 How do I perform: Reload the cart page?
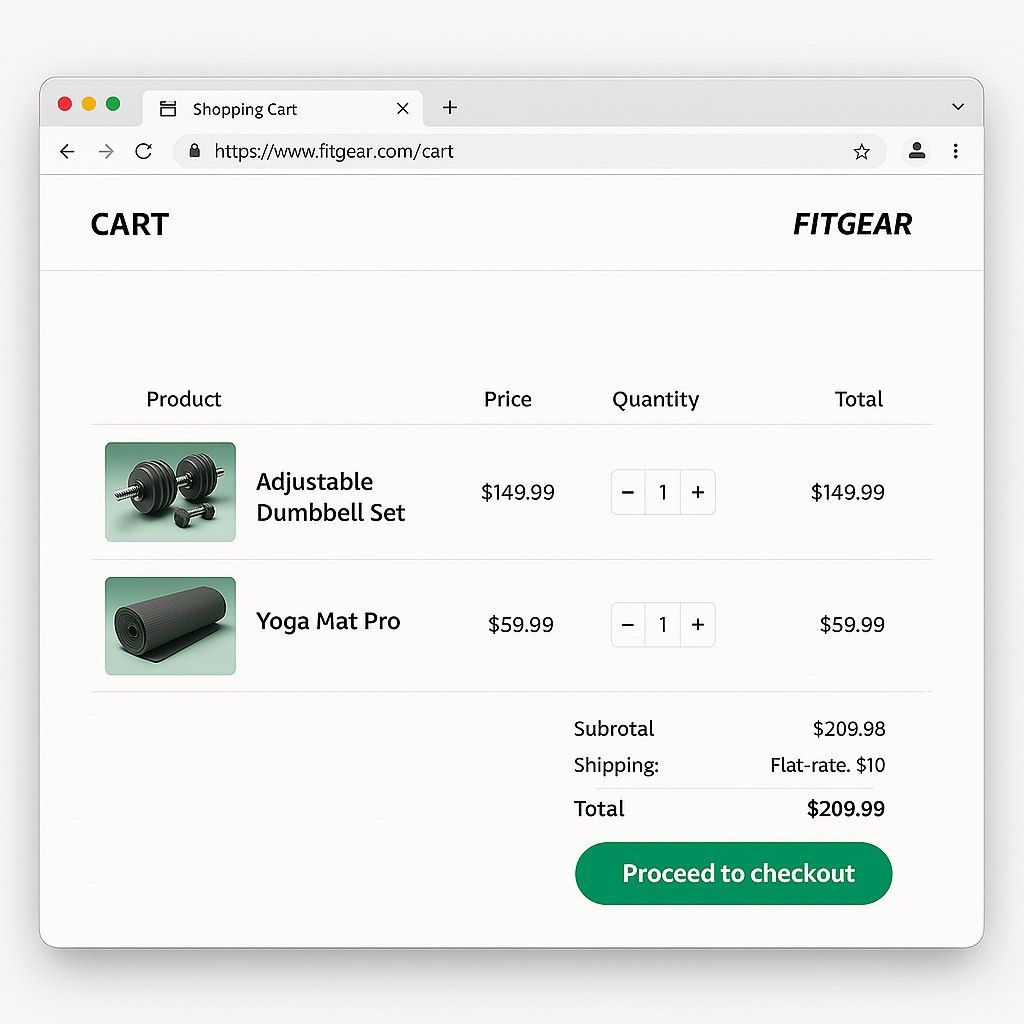pyautogui.click(x=143, y=152)
